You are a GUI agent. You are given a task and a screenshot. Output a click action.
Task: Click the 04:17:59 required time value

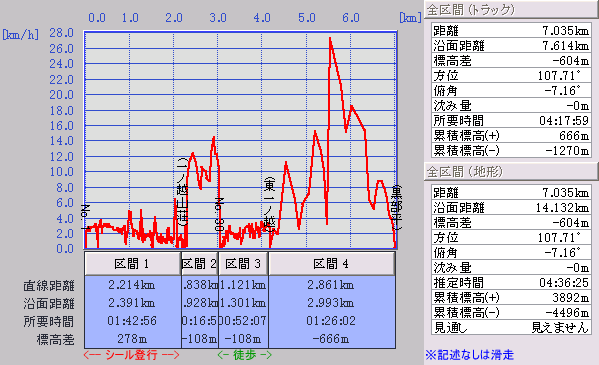564,121
